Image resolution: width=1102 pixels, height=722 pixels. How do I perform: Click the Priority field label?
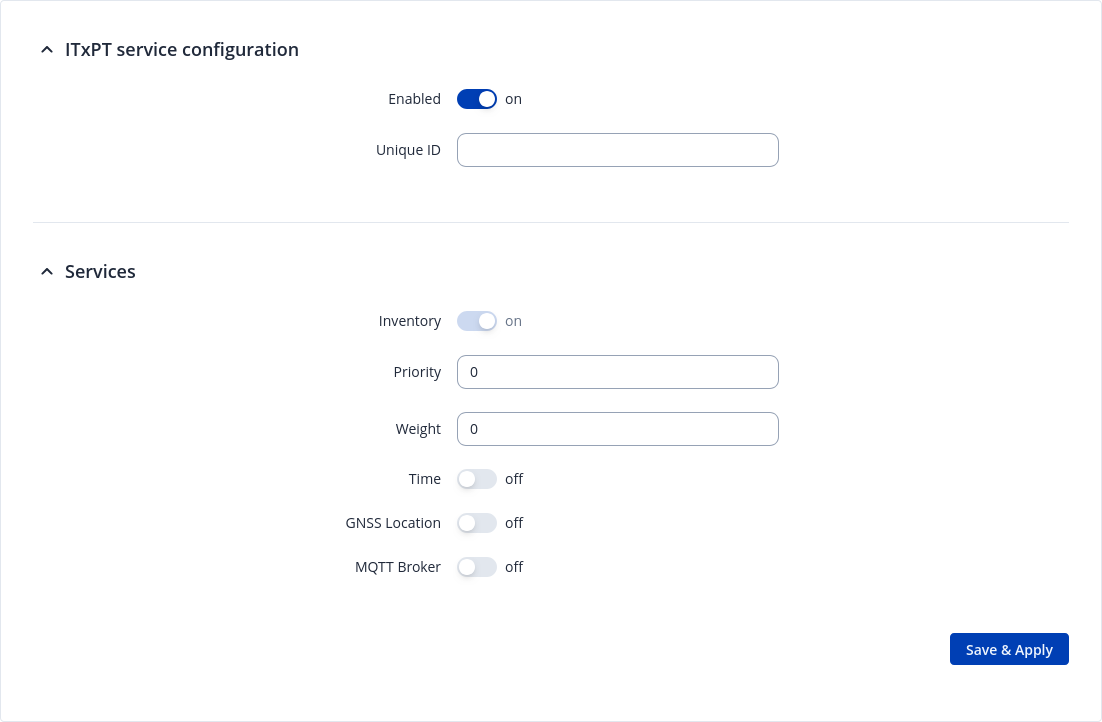click(x=417, y=372)
